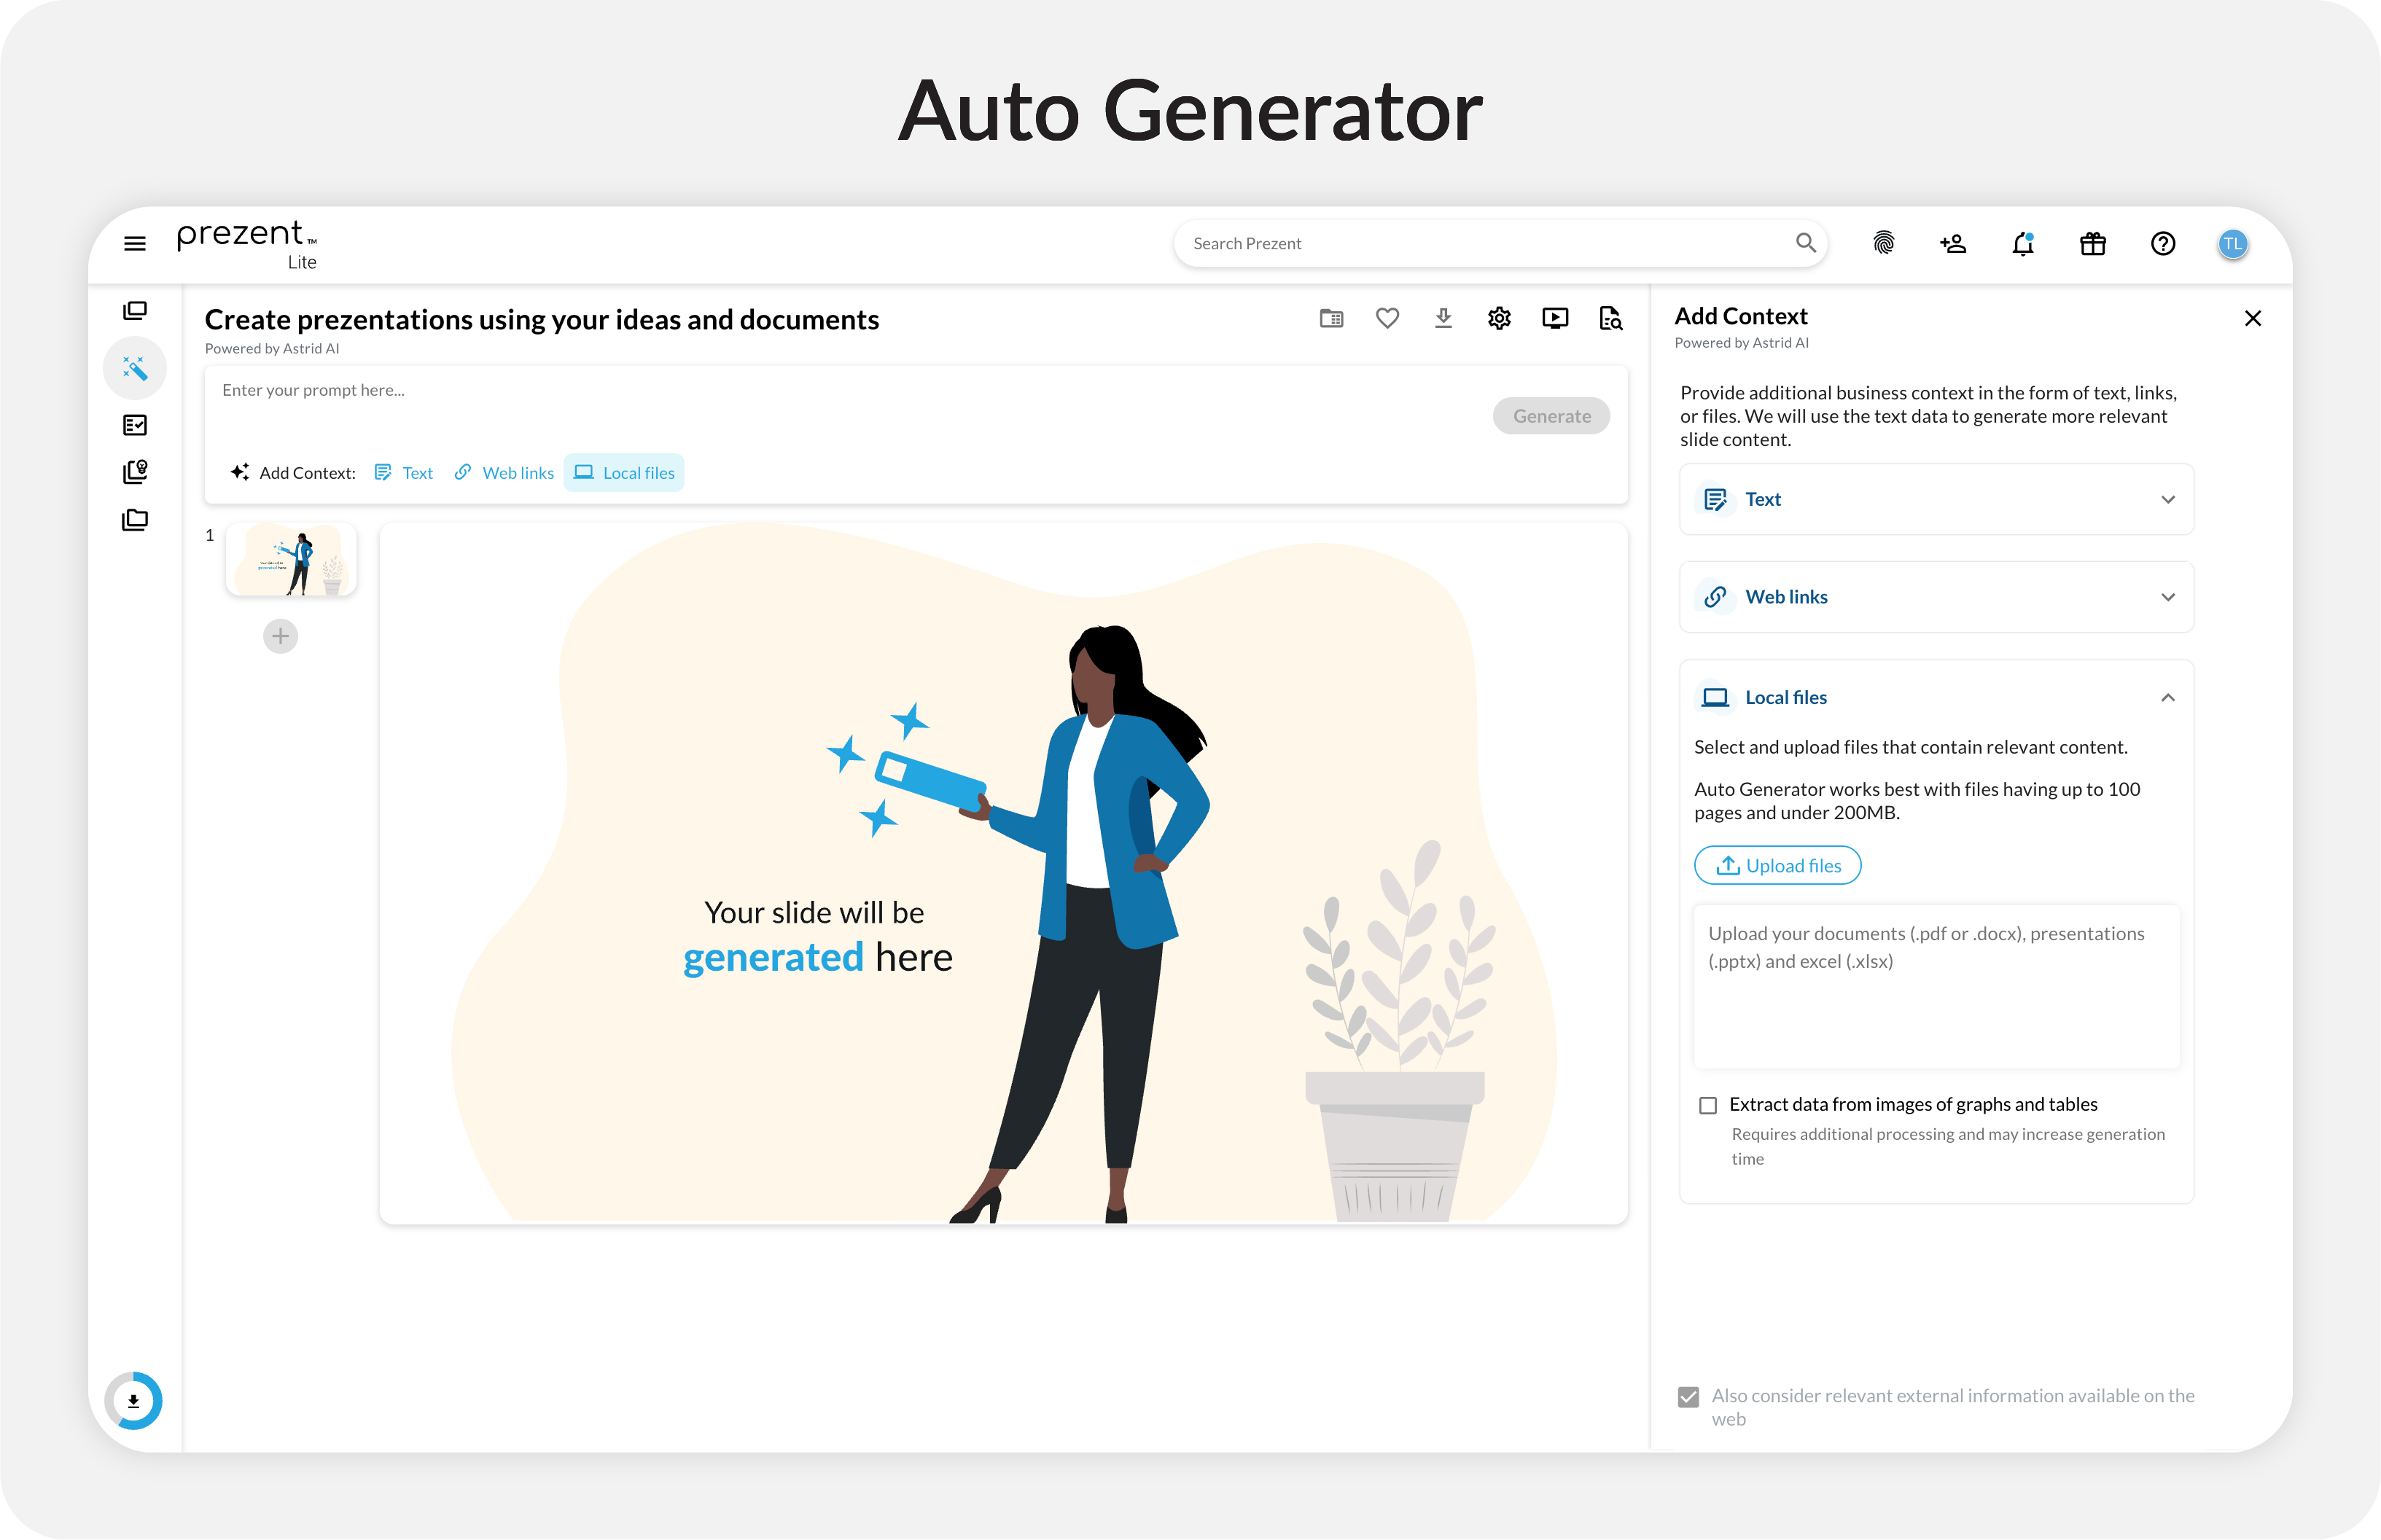Viewport: 2381px width, 1540px height.
Task: Click the Web links section header label
Action: pyautogui.click(x=1786, y=597)
